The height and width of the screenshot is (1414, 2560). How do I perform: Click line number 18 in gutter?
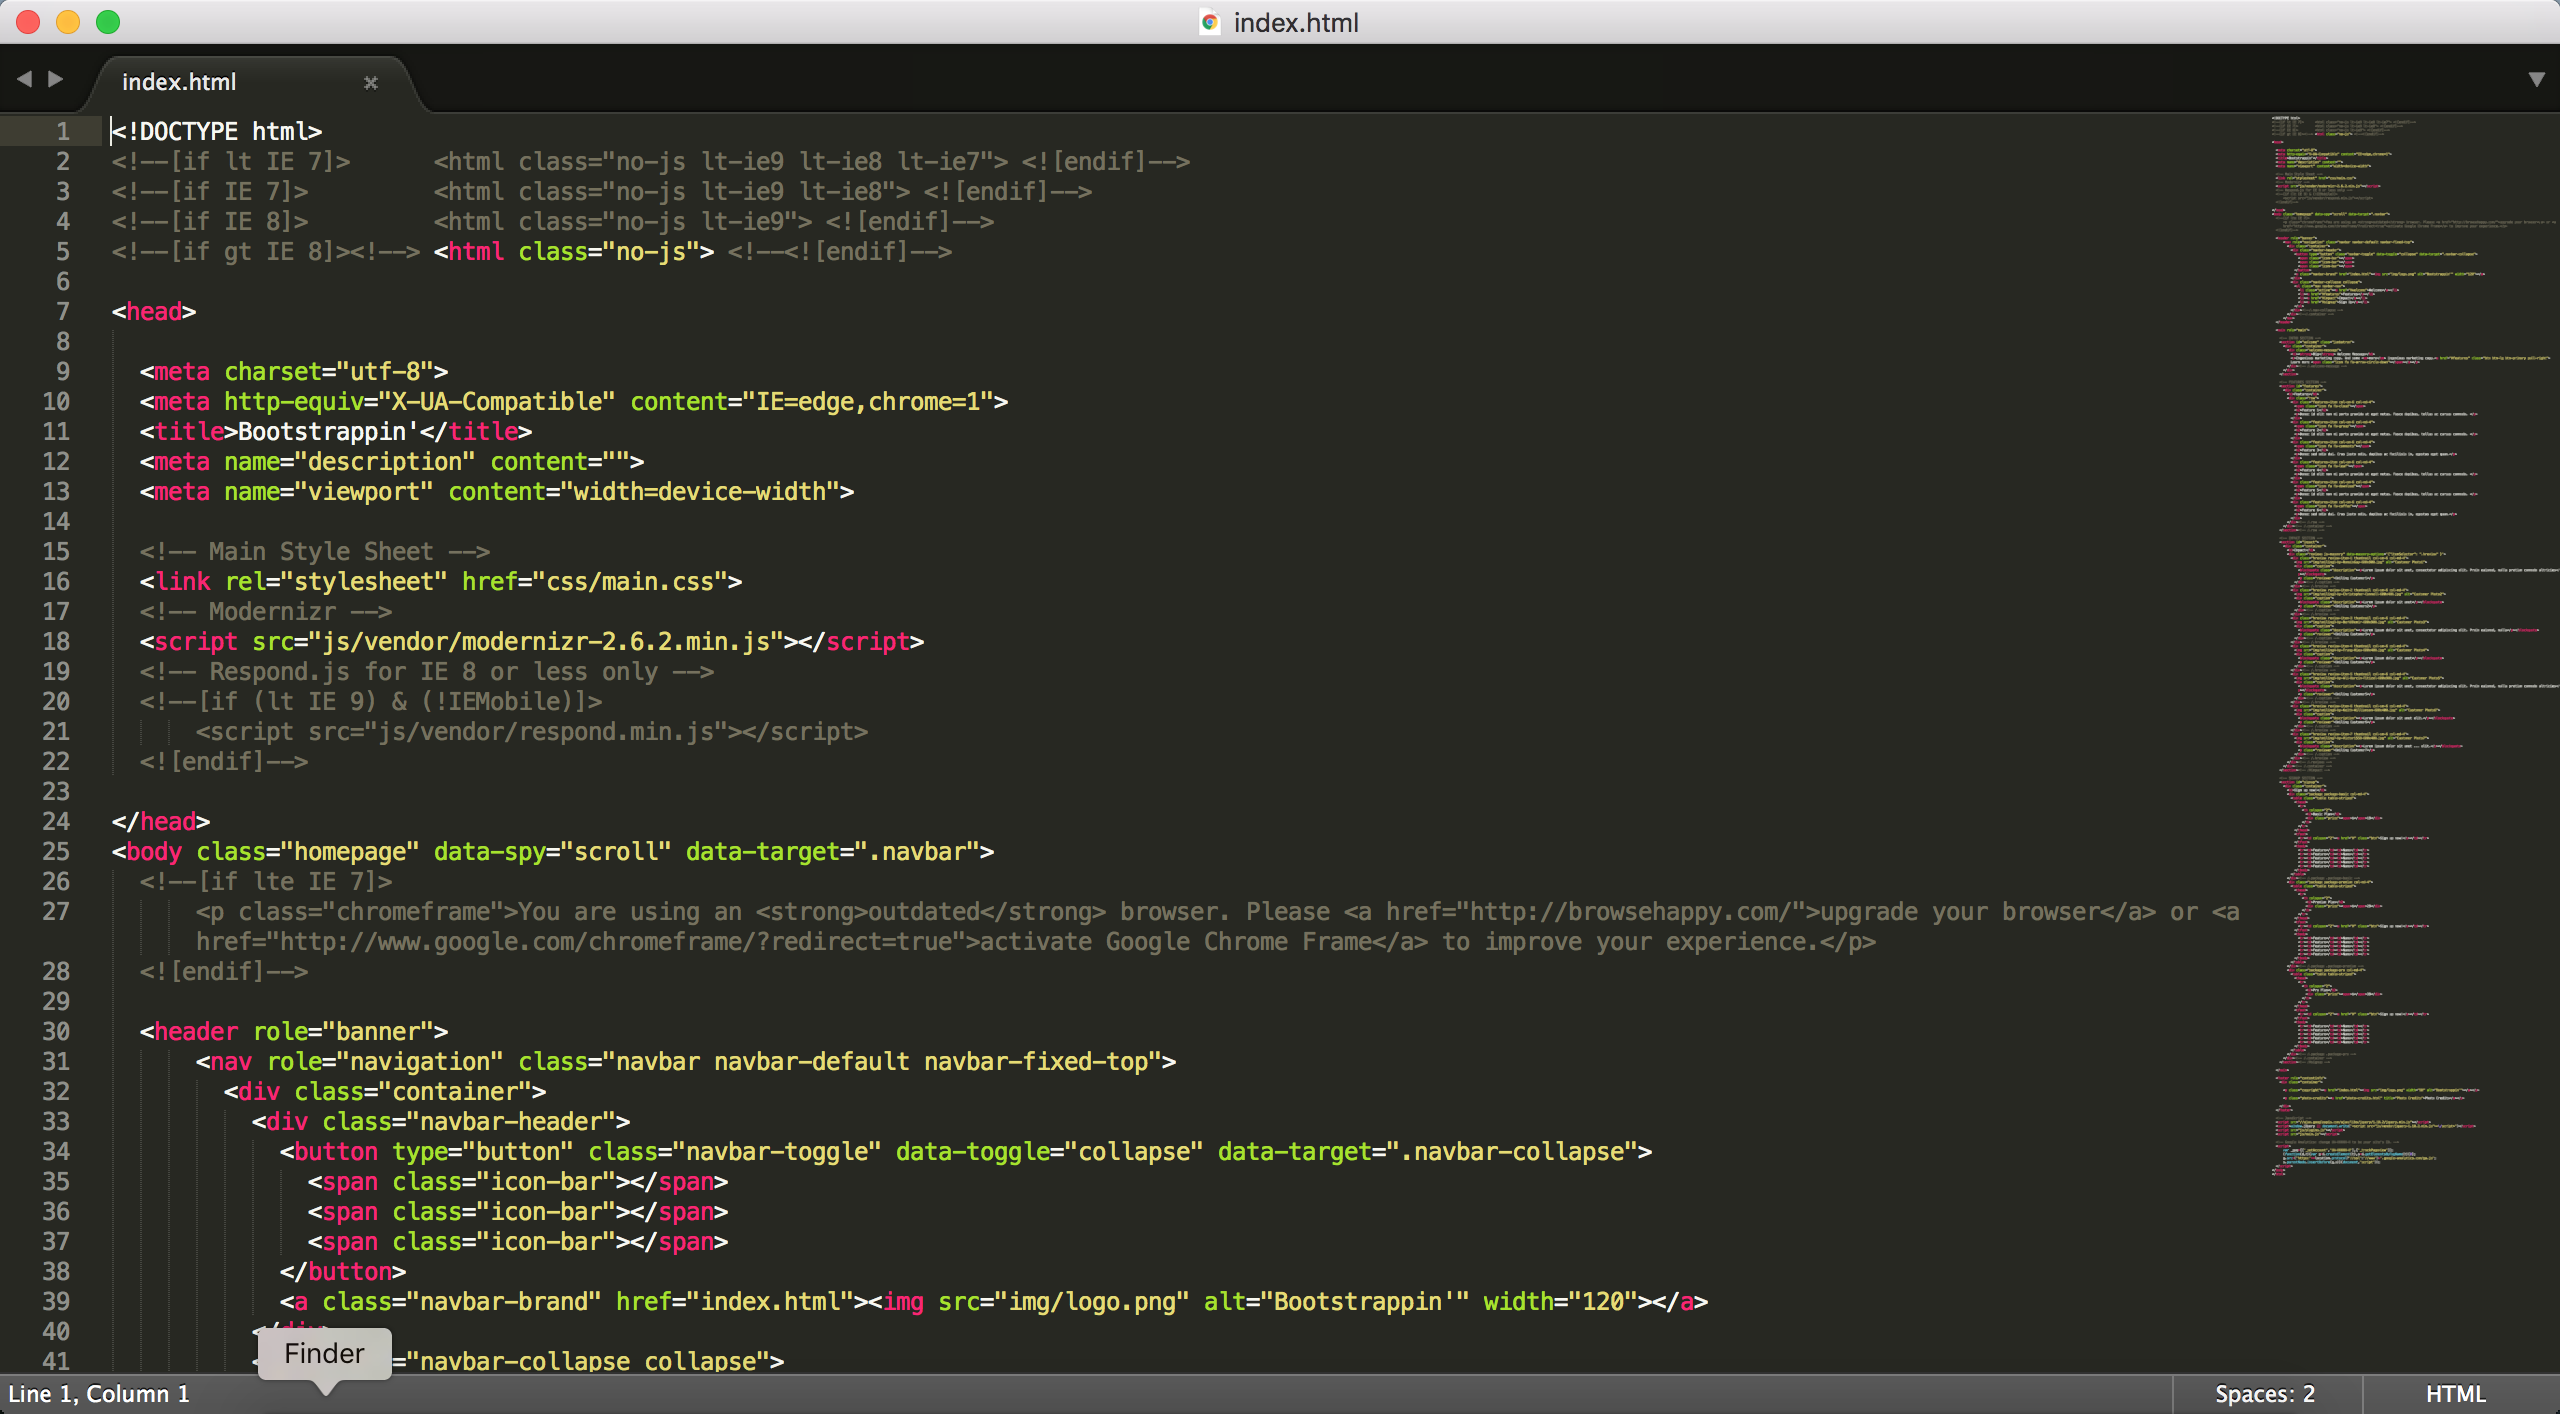click(x=56, y=641)
